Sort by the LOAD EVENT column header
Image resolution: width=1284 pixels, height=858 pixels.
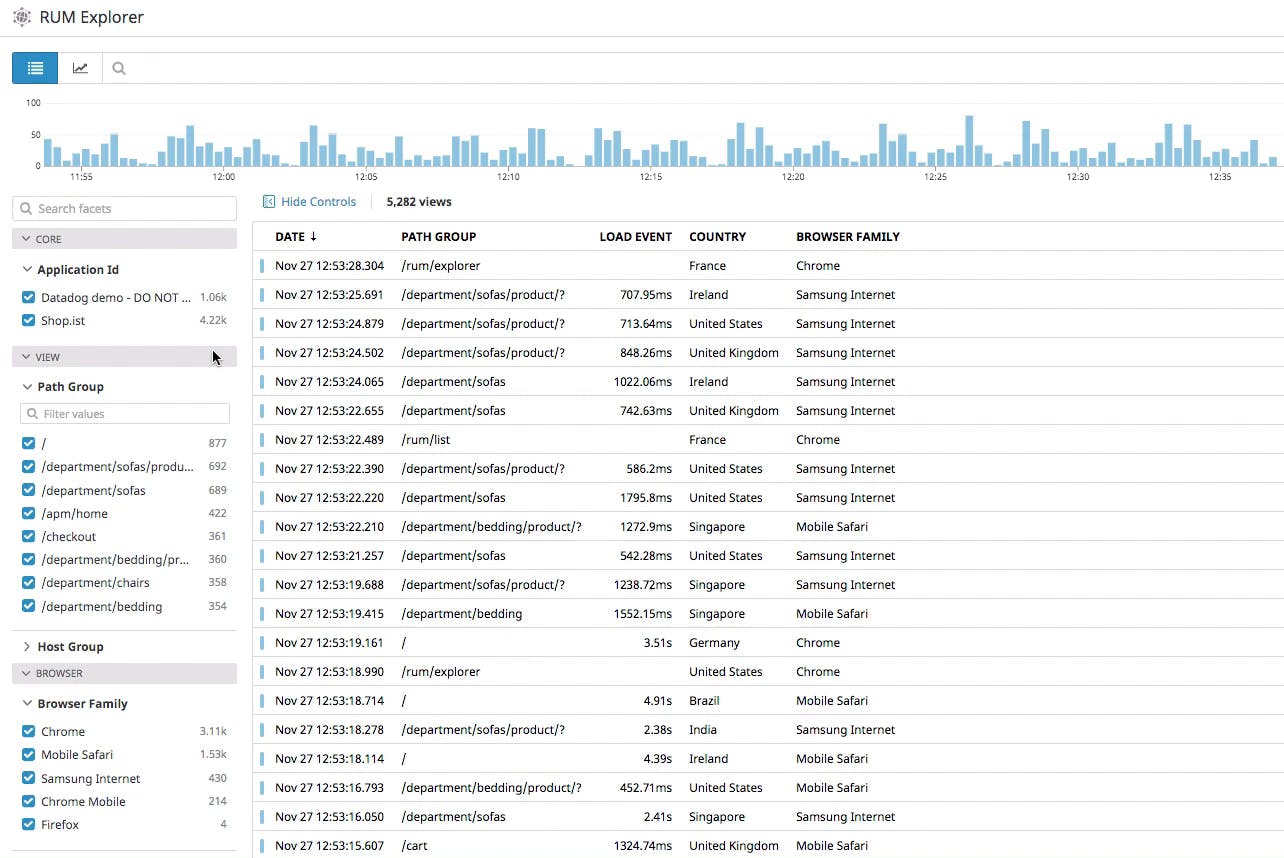635,237
